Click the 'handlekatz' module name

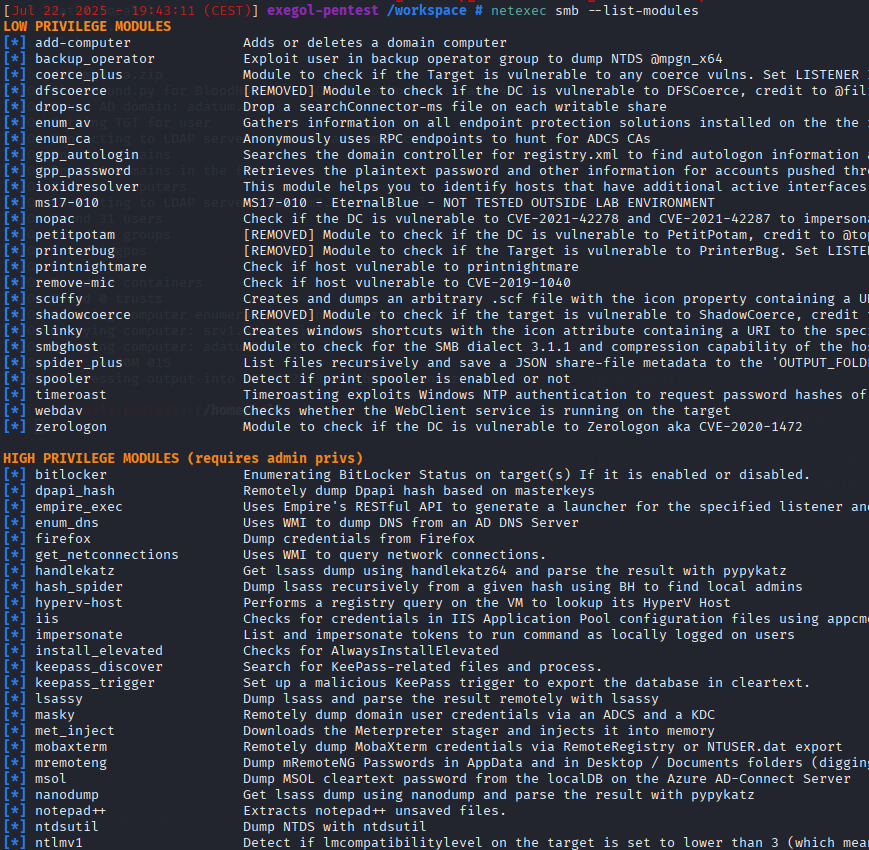click(75, 571)
